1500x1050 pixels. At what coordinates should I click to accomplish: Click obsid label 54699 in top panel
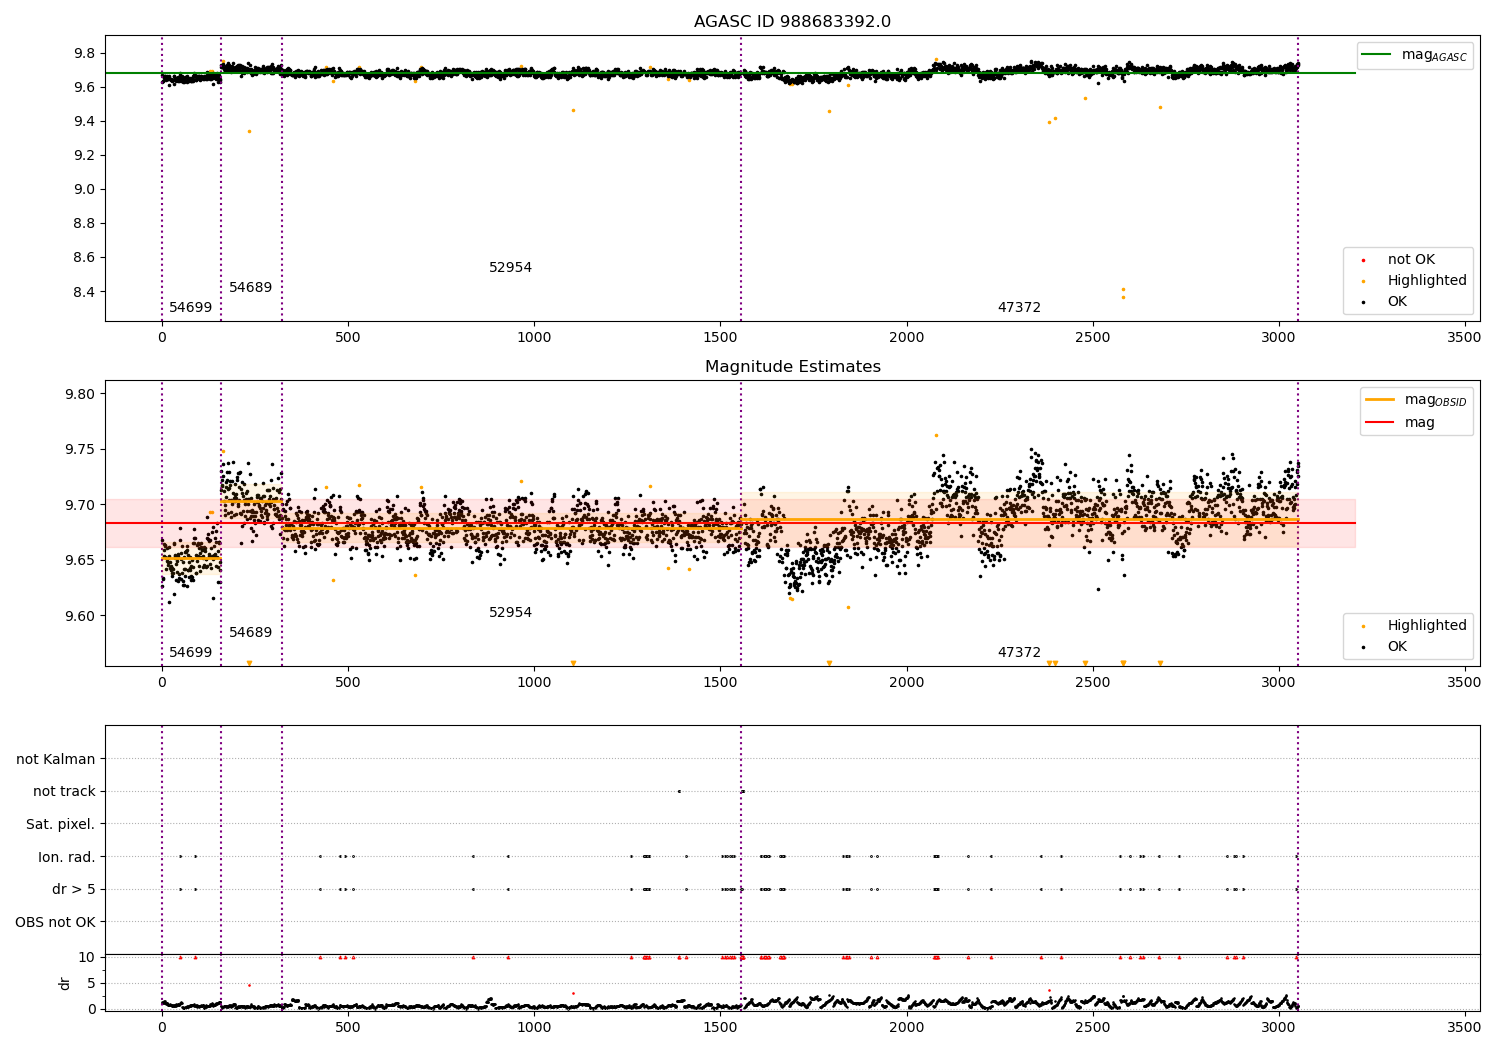190,308
